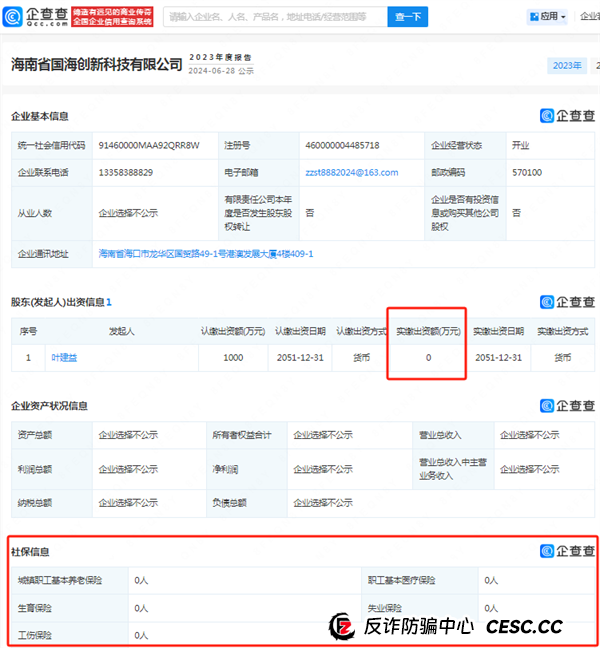This screenshot has width=600, height=648.
Task: Open the 应用 dropdown menu
Action: (x=547, y=17)
